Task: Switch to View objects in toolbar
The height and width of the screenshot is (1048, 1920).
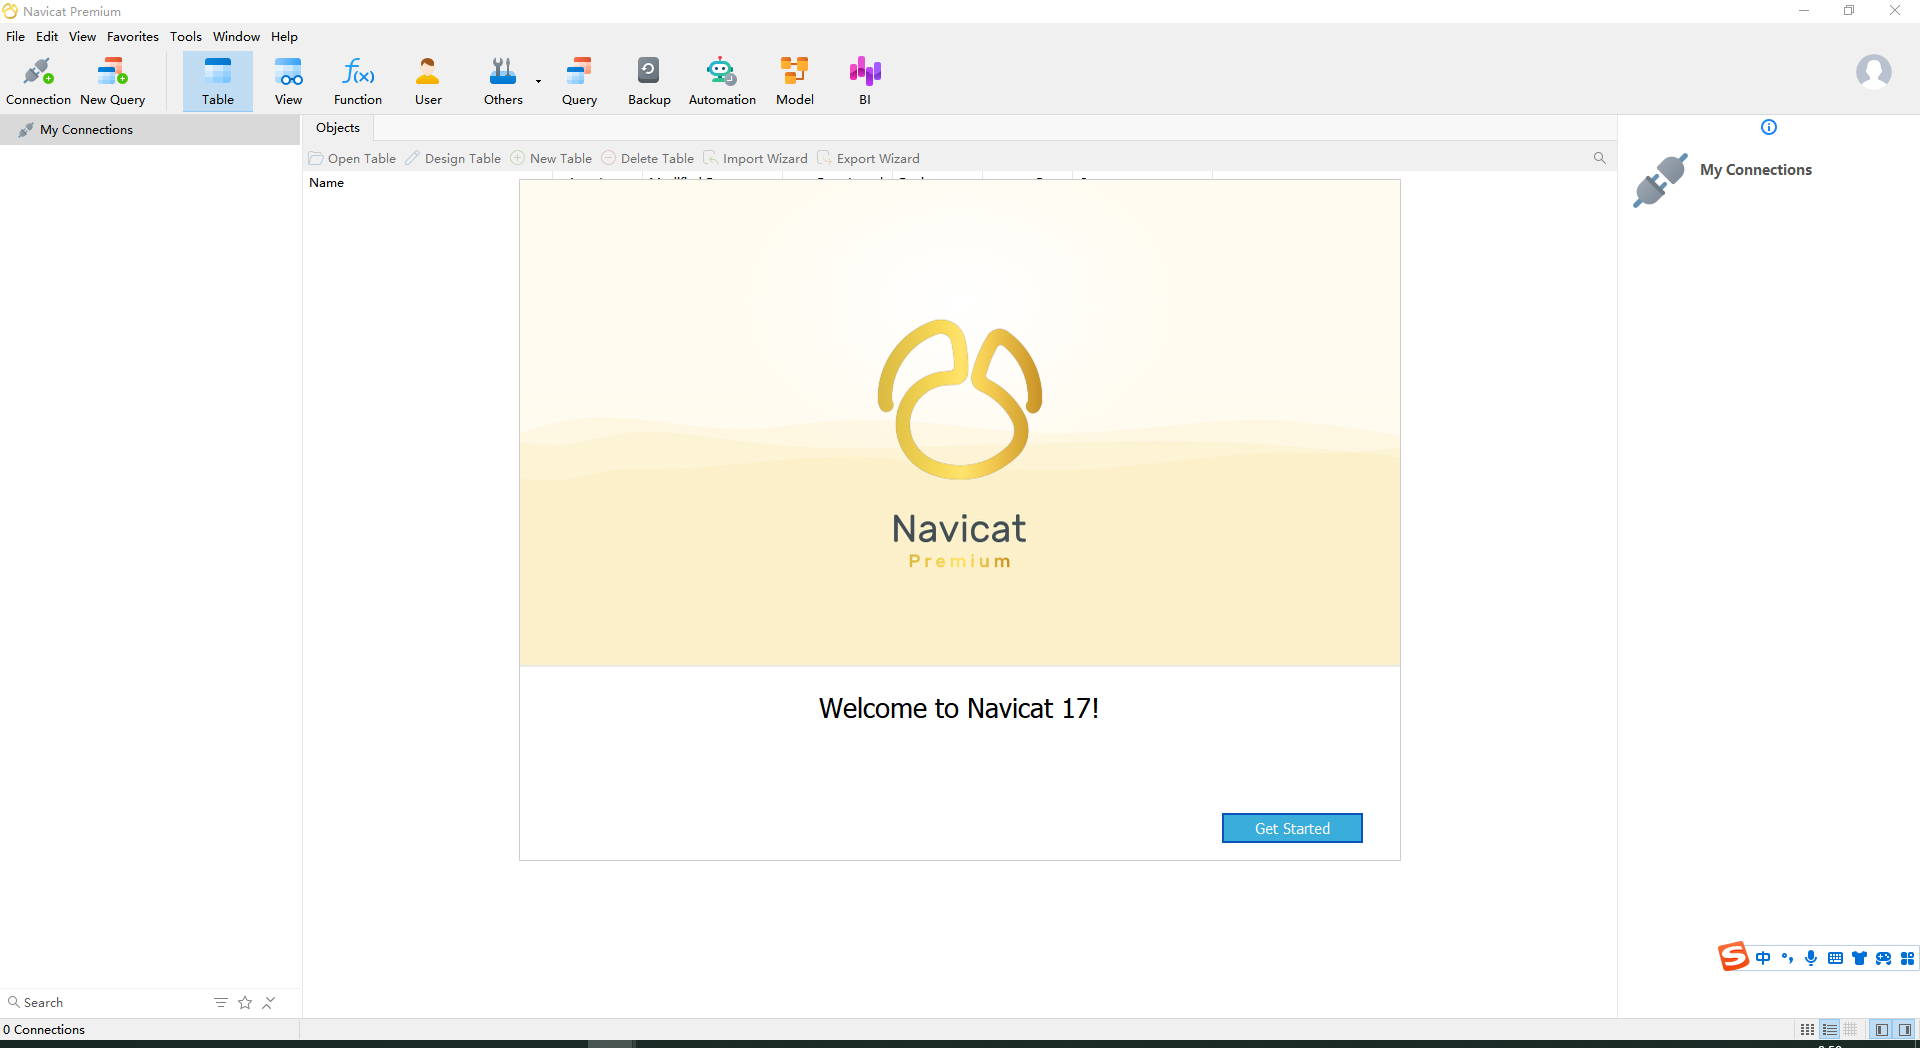Action: [288, 81]
